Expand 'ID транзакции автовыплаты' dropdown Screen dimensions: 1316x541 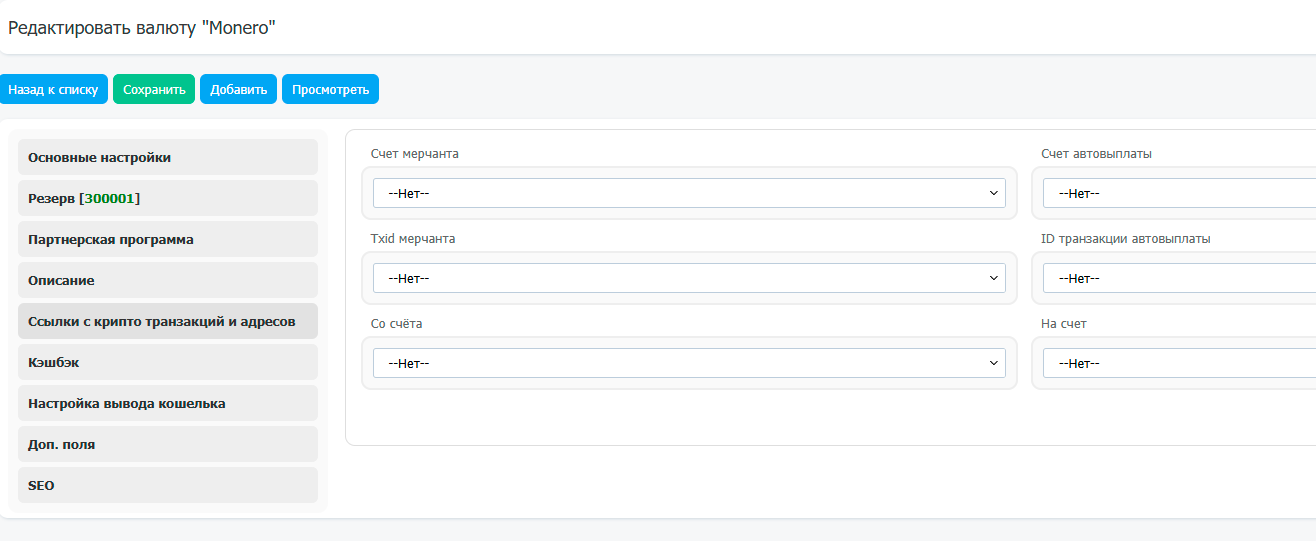click(x=1179, y=278)
